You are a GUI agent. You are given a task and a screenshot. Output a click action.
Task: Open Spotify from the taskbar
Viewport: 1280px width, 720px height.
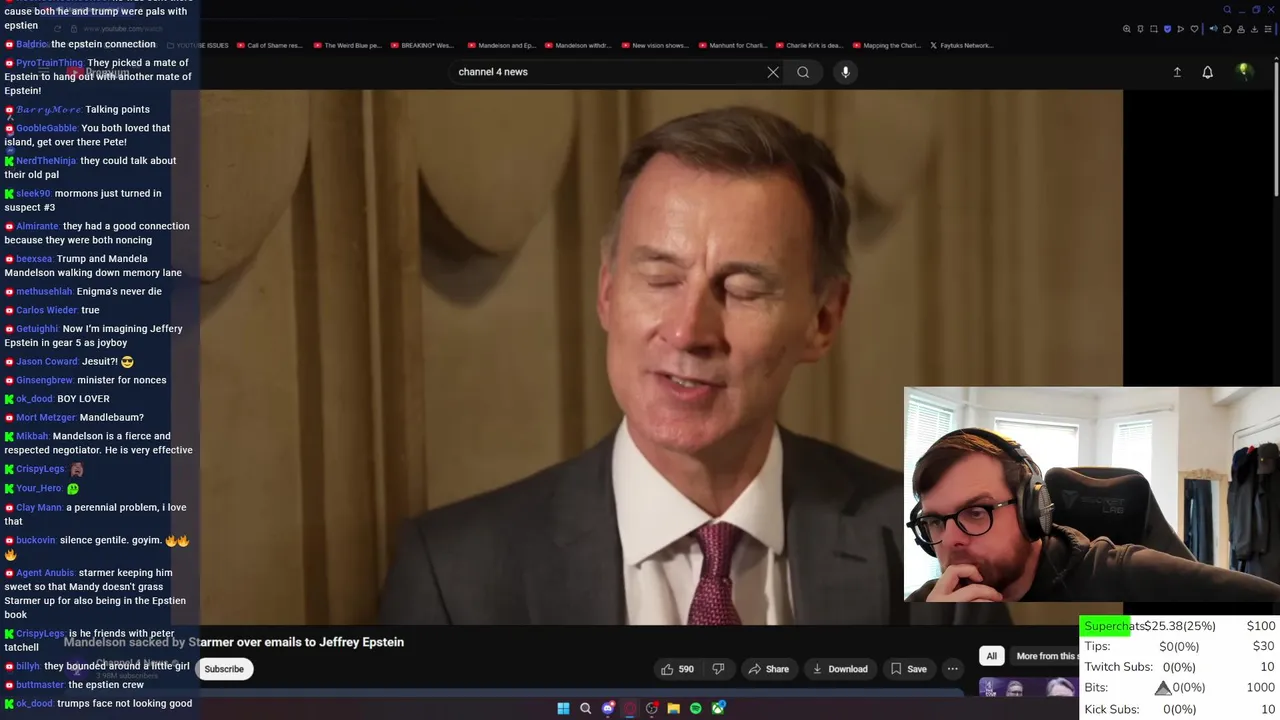point(696,708)
